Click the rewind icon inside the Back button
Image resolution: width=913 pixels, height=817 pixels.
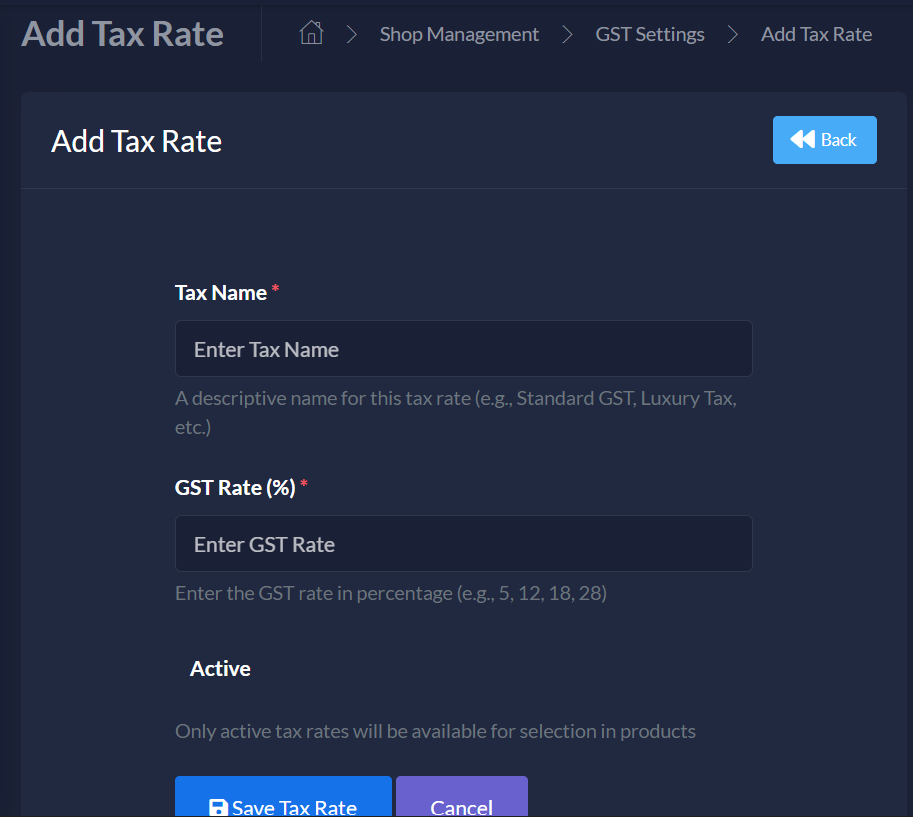(x=805, y=140)
